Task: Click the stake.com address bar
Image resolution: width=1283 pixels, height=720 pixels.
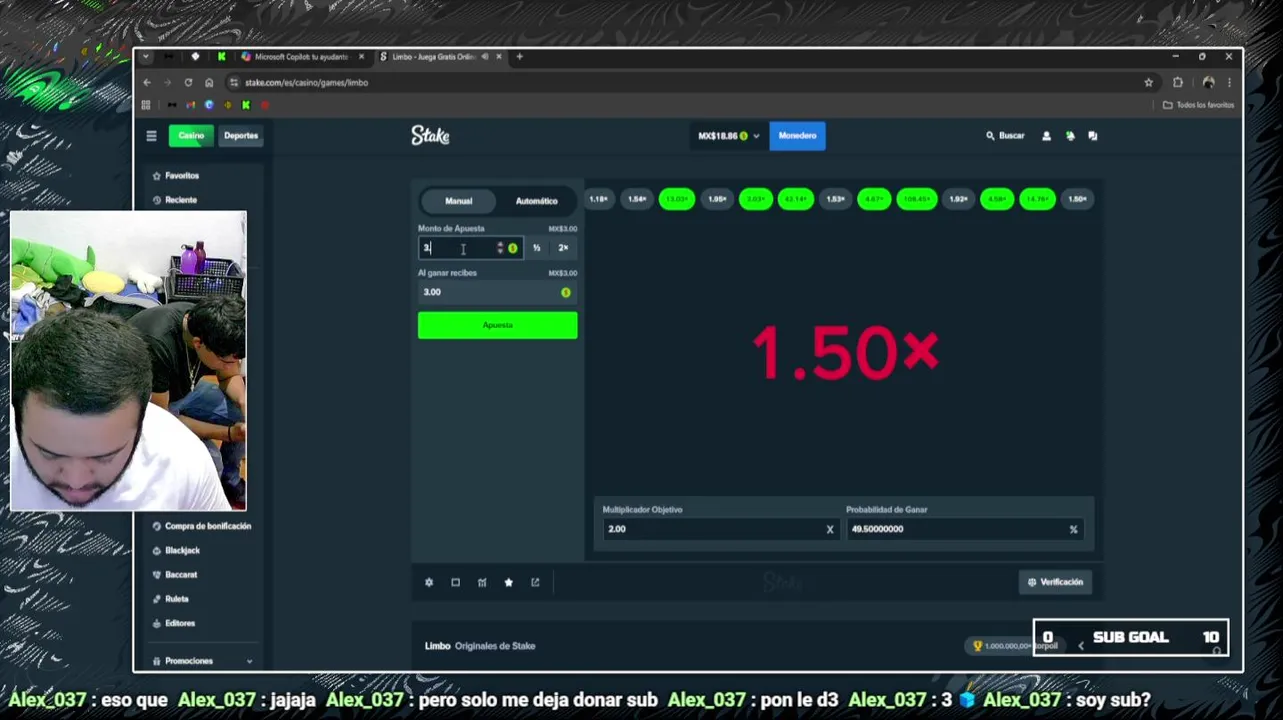Action: tap(690, 83)
